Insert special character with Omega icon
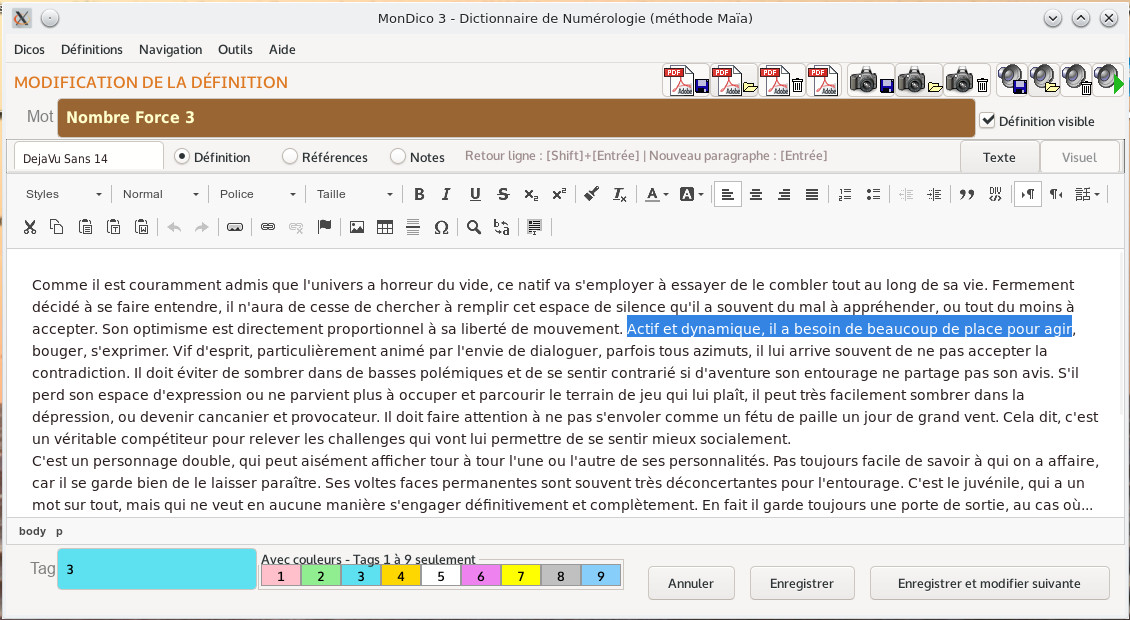Screen dimensions: 1130x620 (441, 227)
